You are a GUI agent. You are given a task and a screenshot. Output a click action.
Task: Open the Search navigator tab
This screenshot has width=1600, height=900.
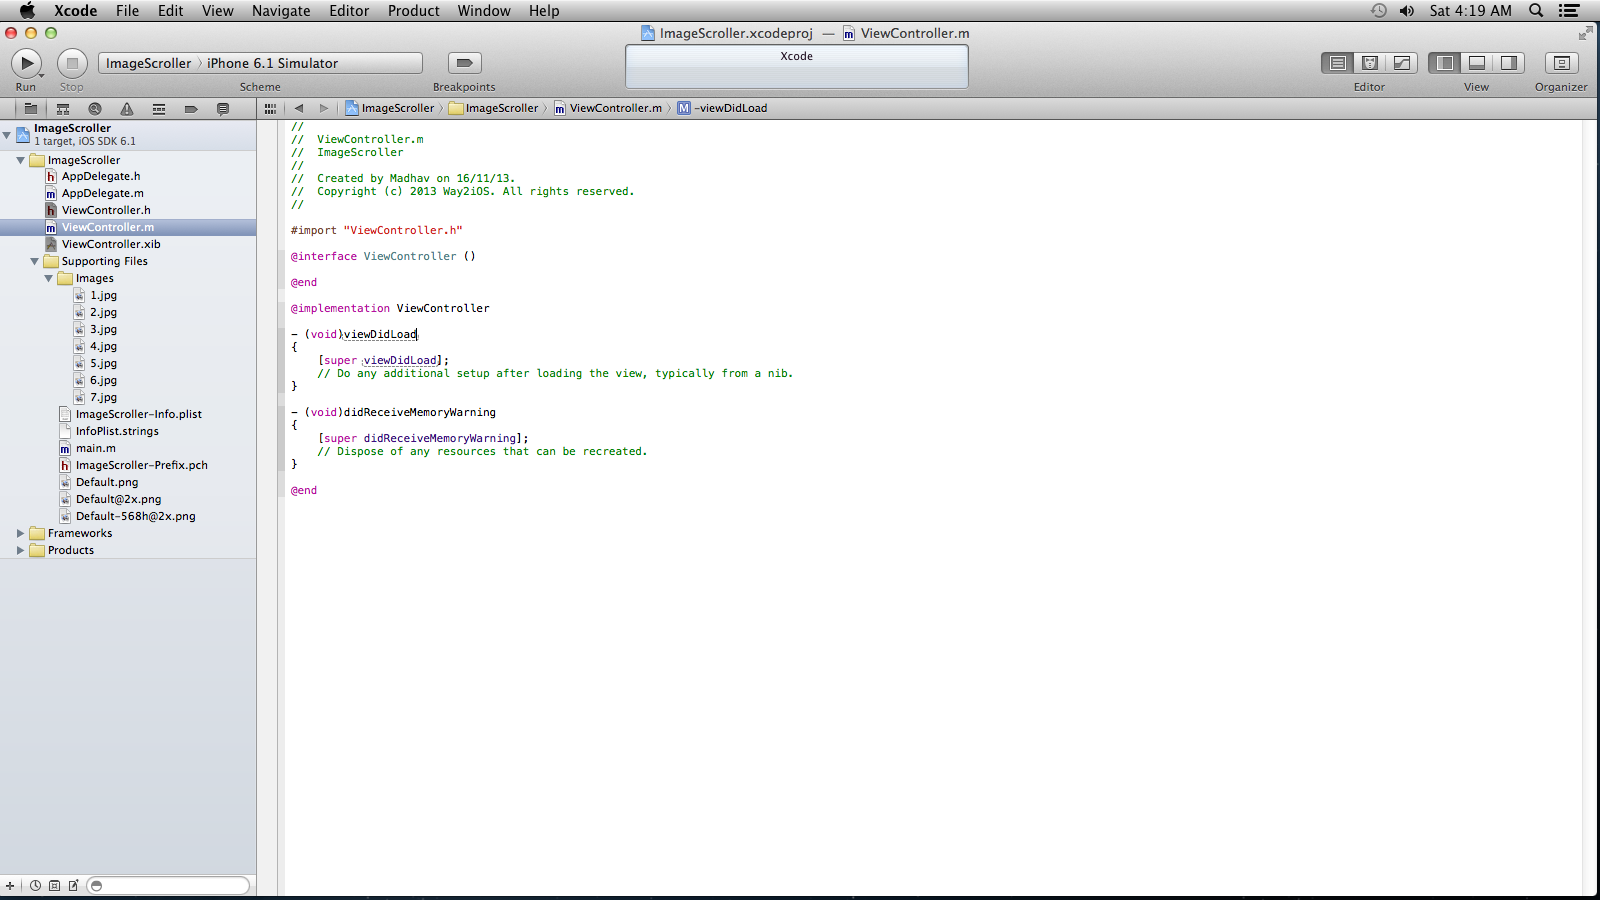95,109
